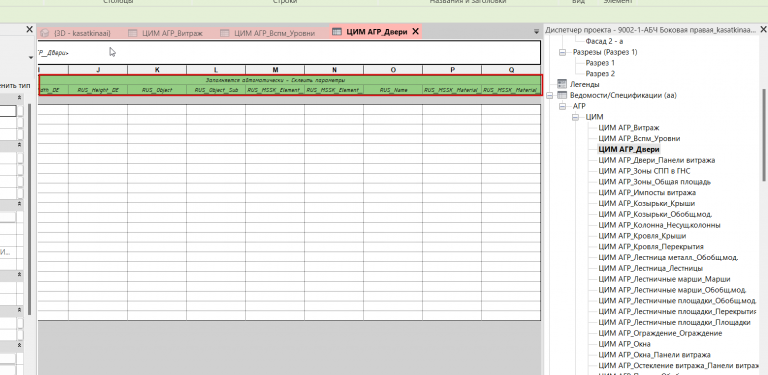Screen dimensions: 768x375
Task: Switch to the ЦИМ АГР_Витраж tab
Action: 165,33
